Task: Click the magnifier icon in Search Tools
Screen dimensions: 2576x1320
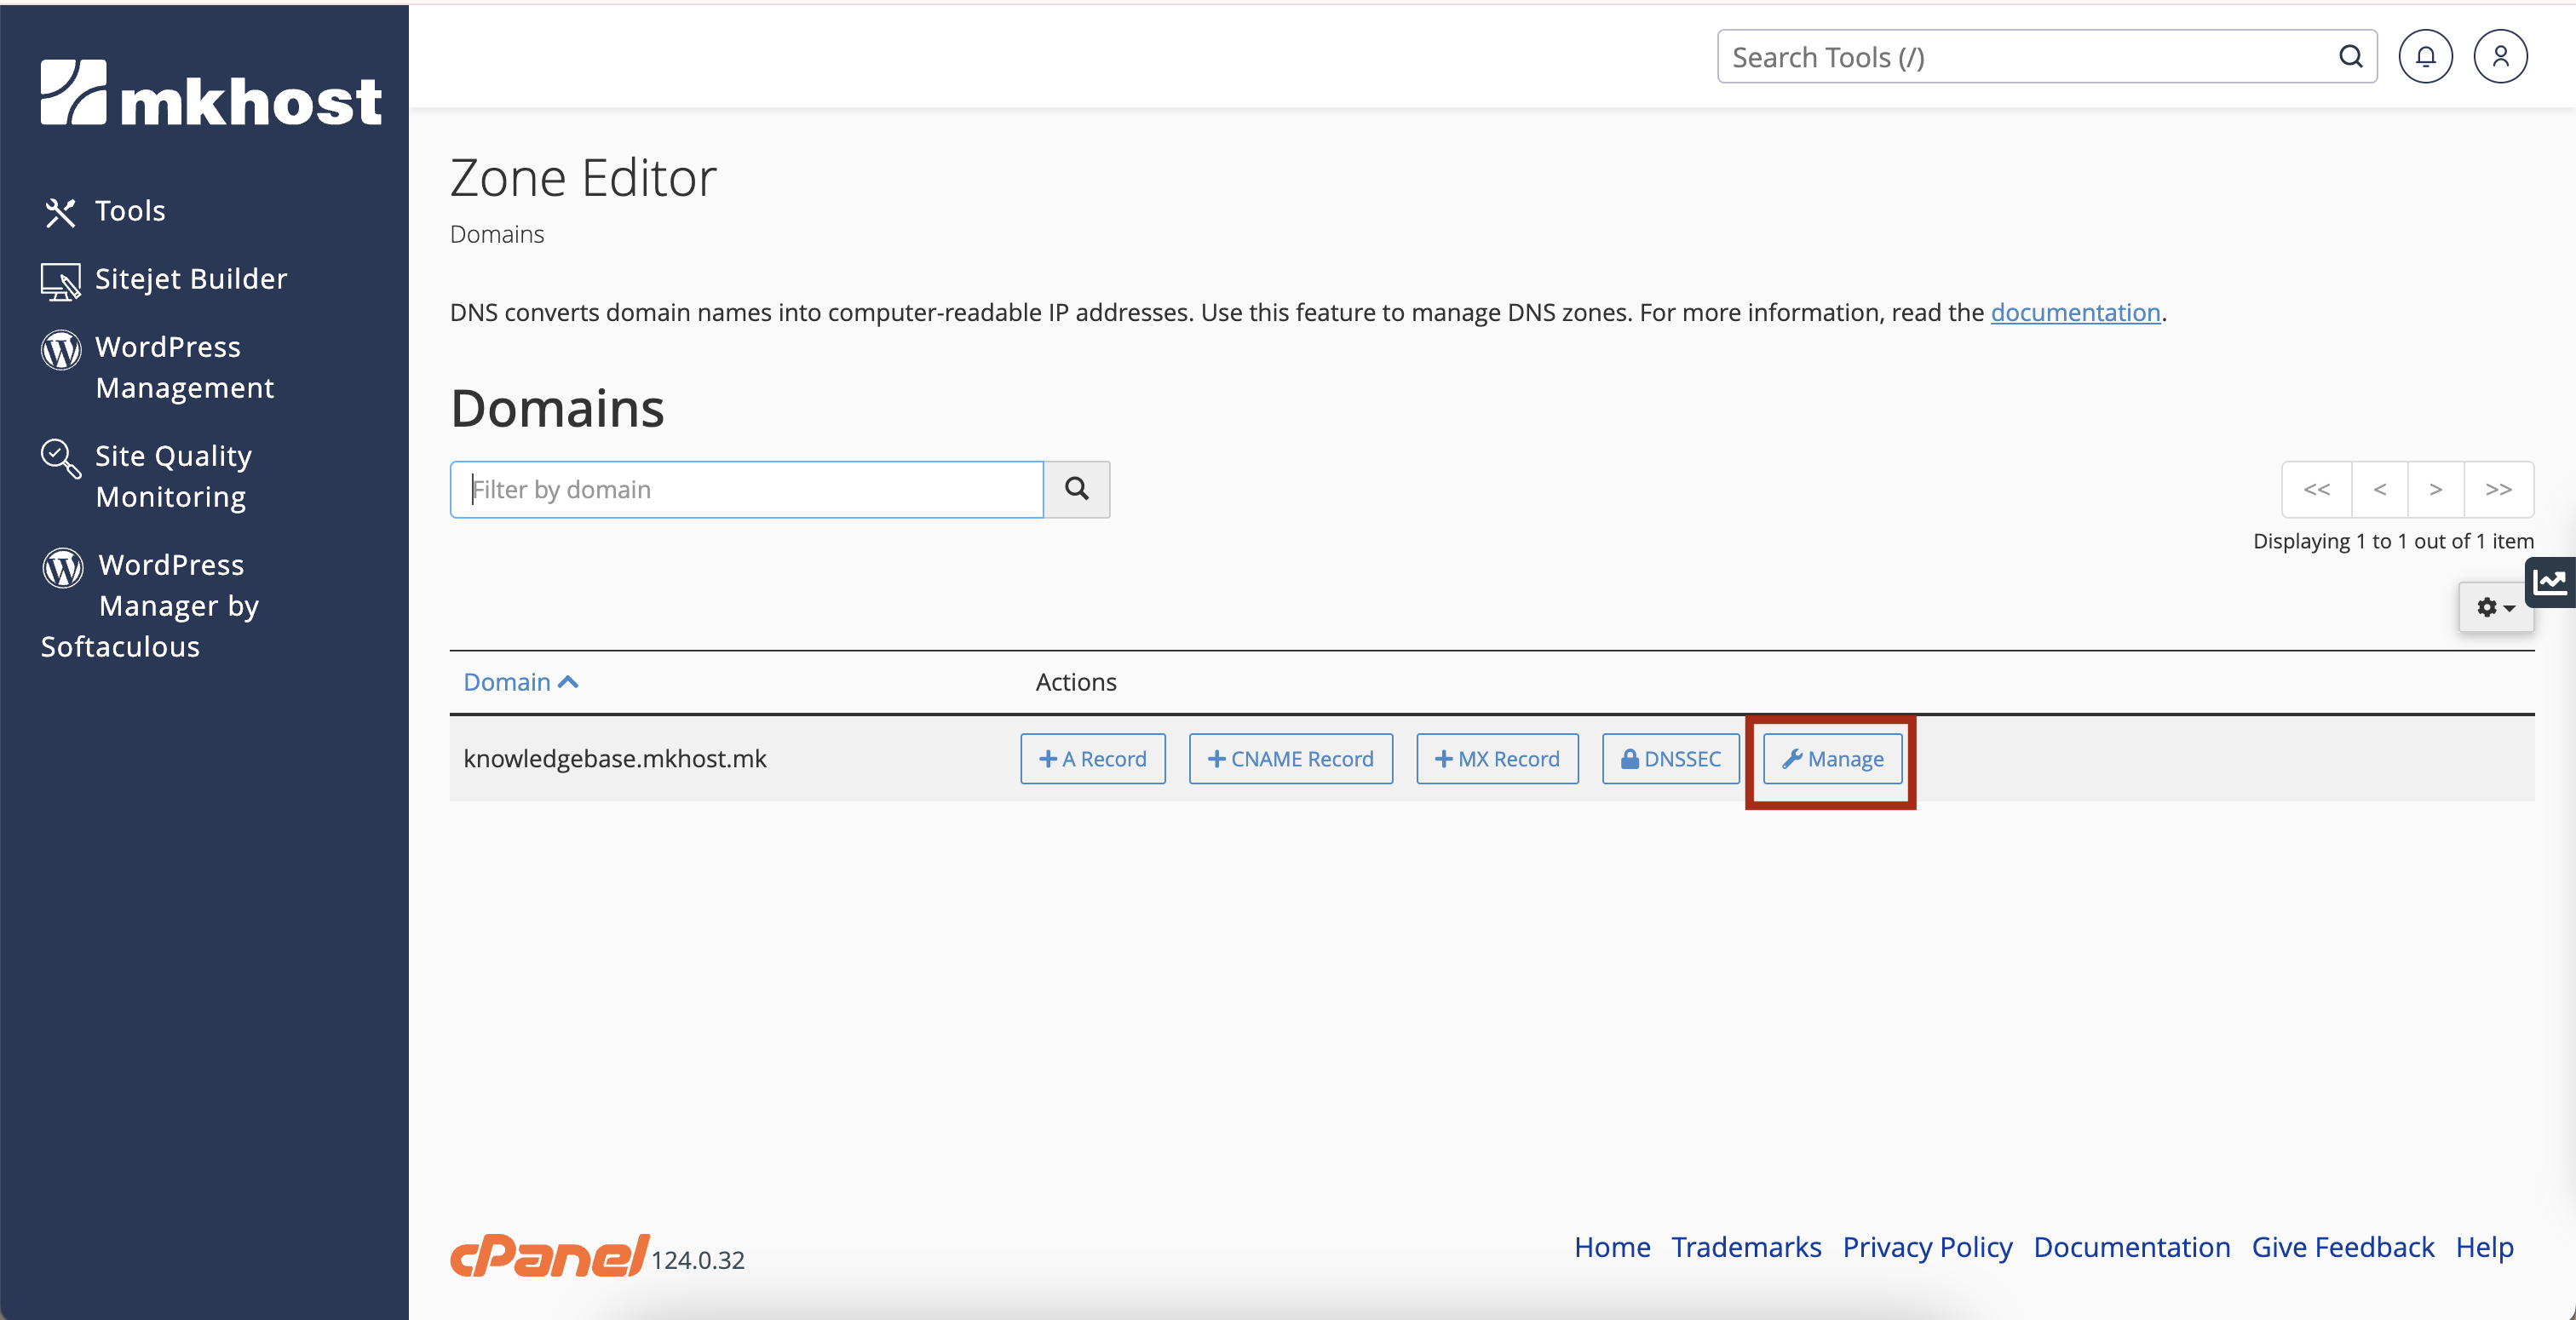Action: pos(2350,57)
